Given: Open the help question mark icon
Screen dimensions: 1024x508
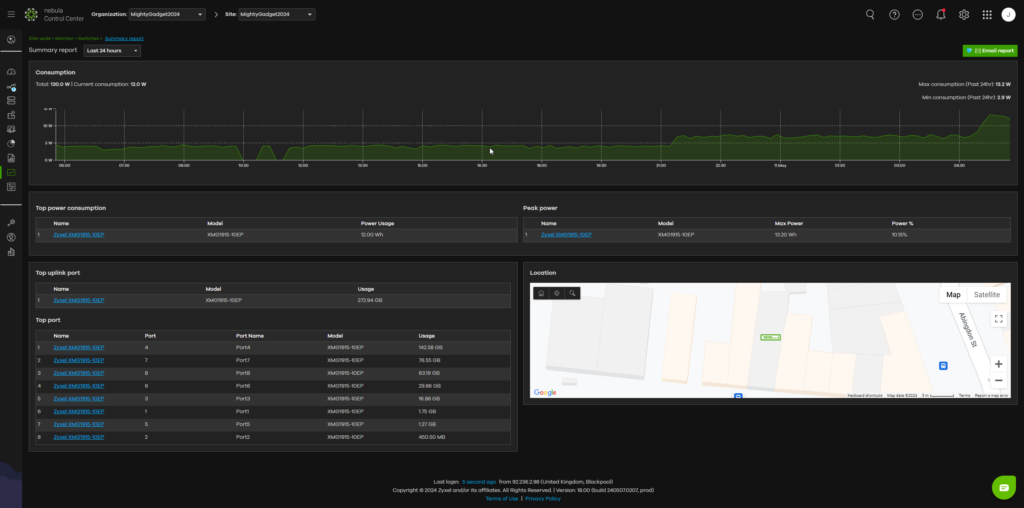Looking at the screenshot, I should 894,15.
